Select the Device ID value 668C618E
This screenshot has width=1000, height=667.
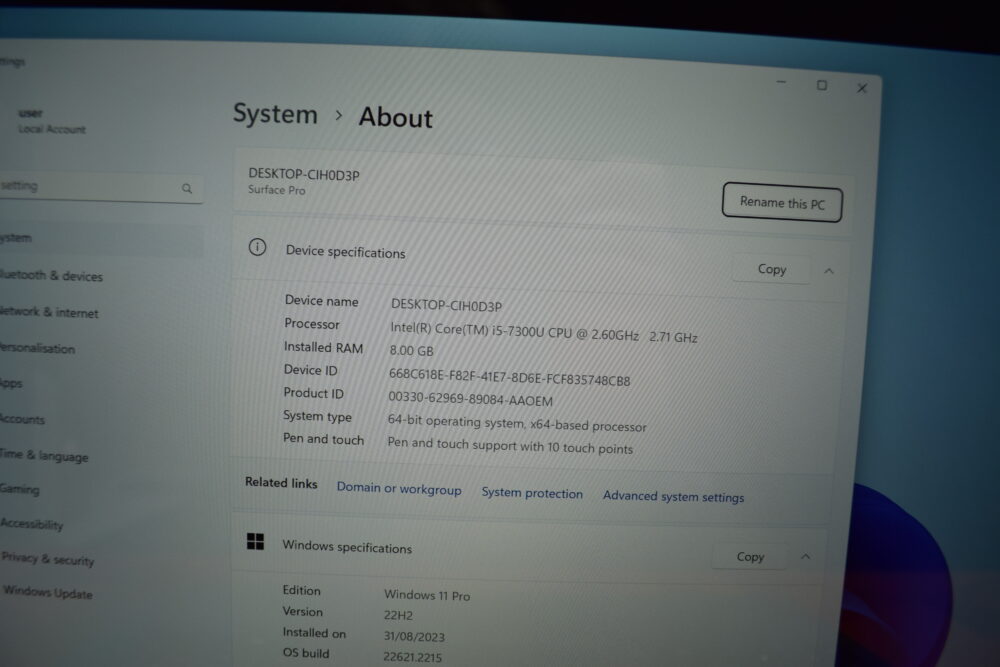point(509,377)
